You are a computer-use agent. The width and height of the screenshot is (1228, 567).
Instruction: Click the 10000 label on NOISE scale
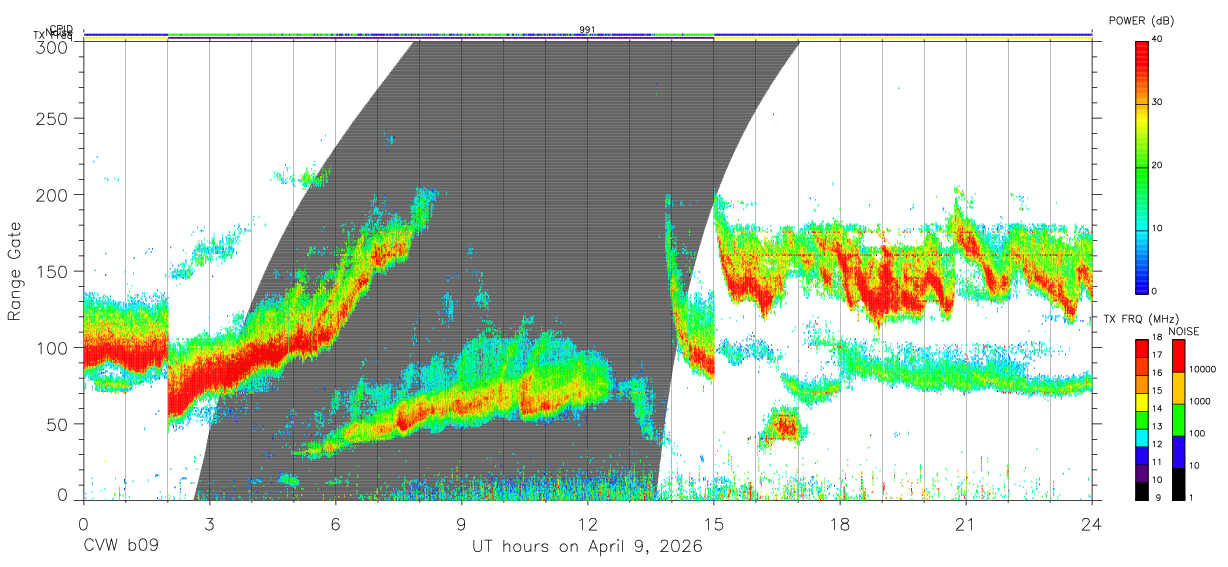pyautogui.click(x=1202, y=369)
